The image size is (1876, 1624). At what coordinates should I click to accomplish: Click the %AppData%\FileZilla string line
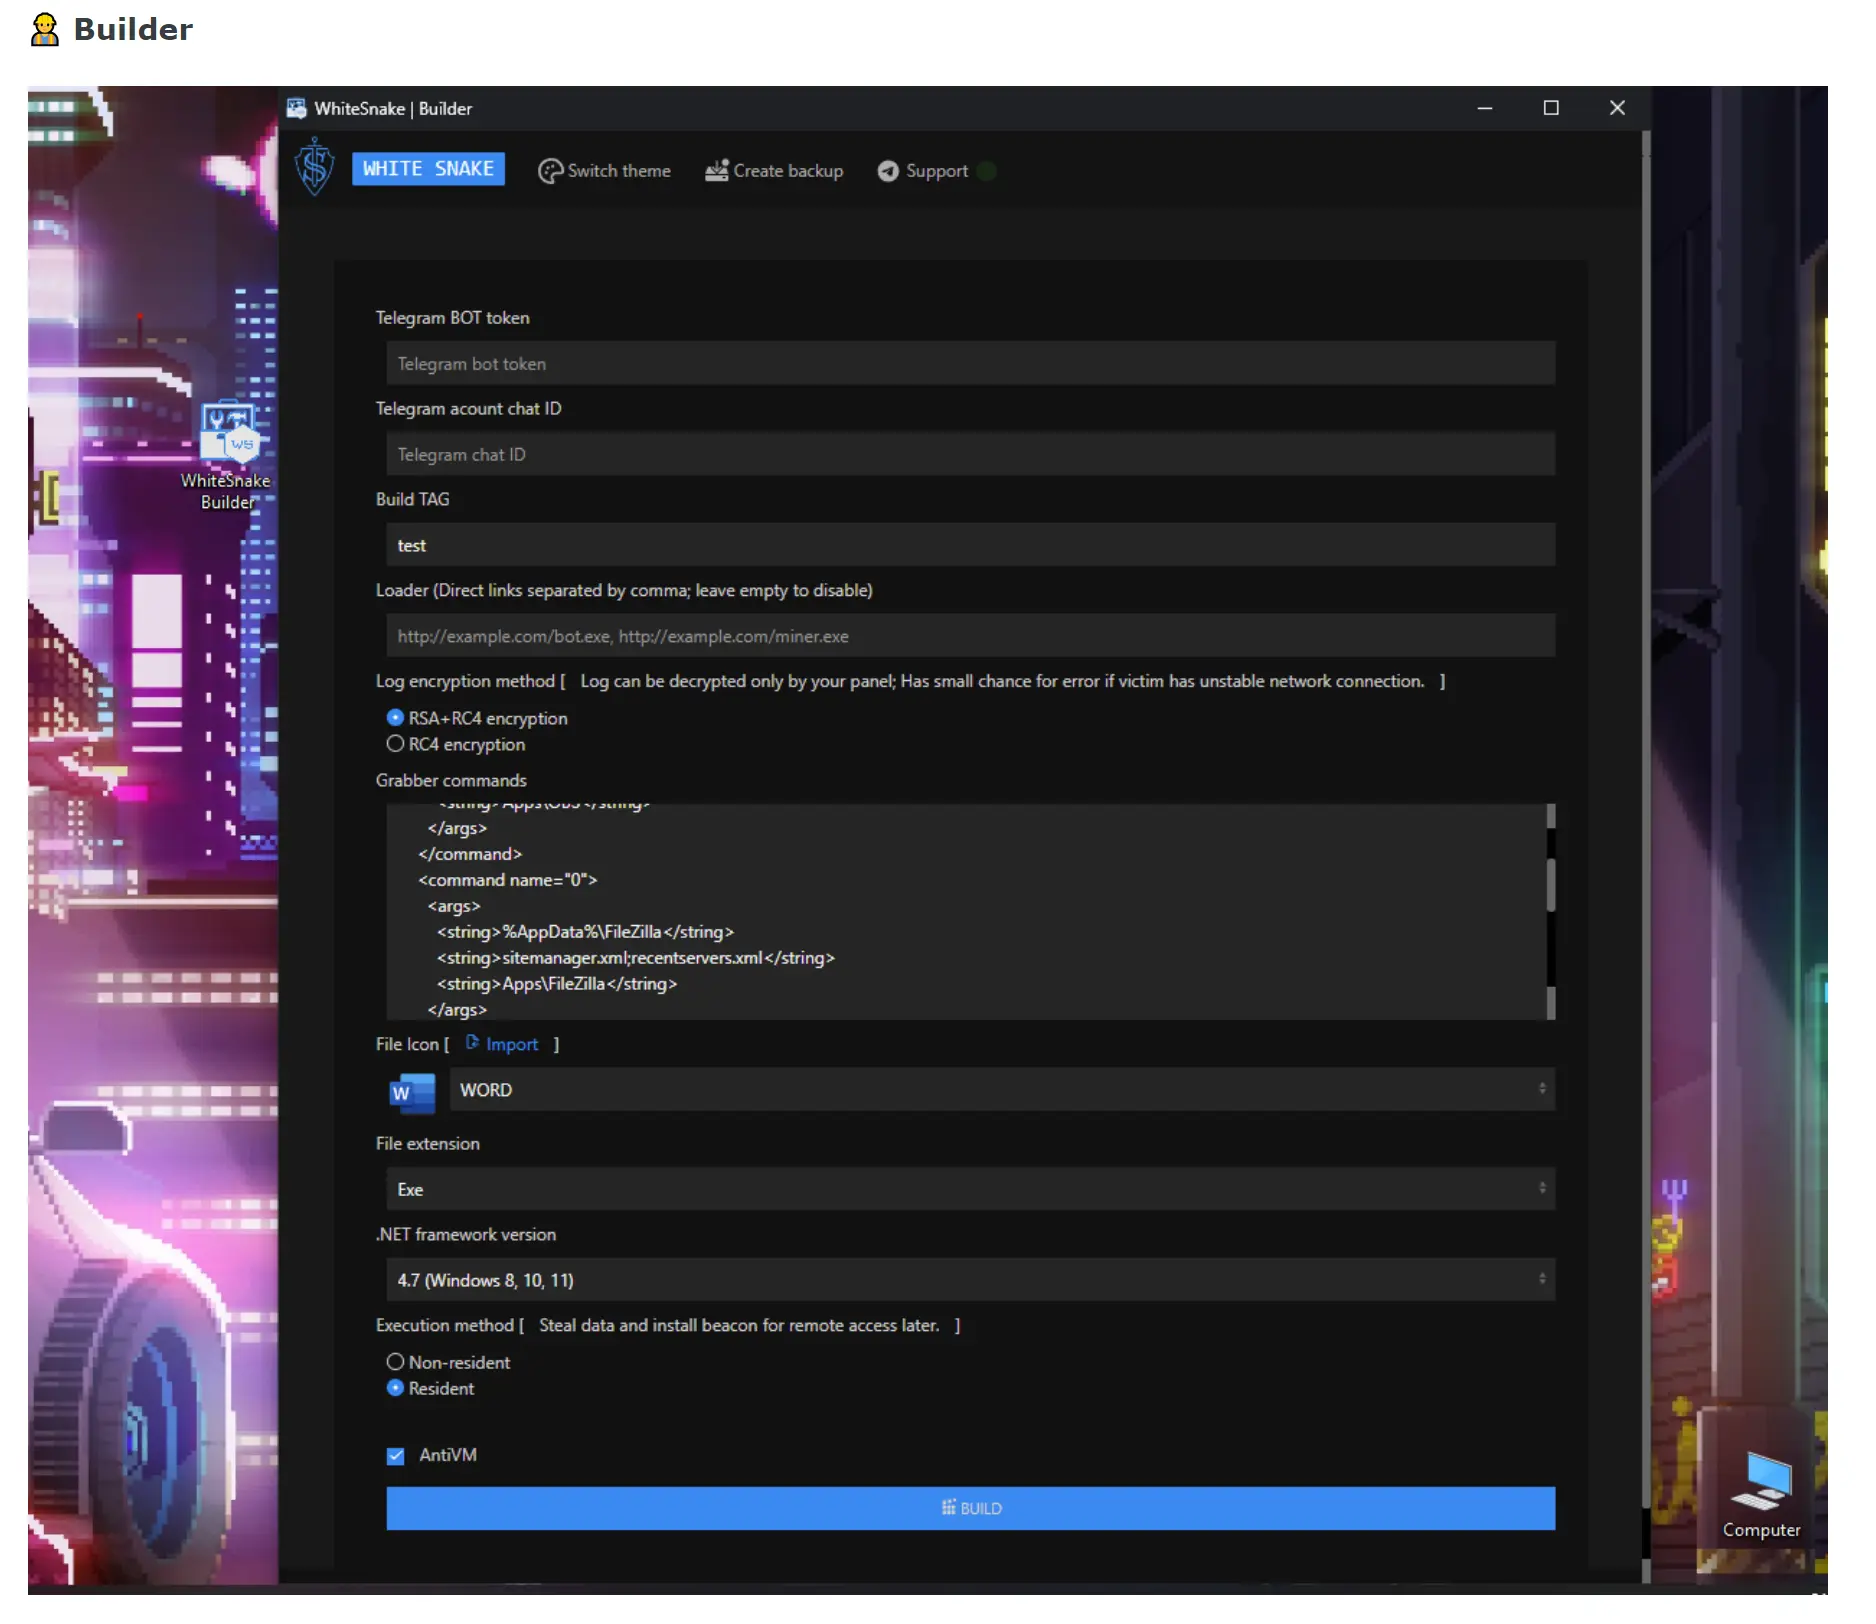point(585,932)
